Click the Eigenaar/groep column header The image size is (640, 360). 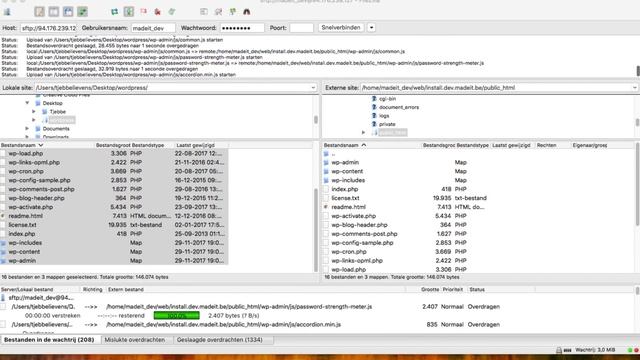pyautogui.click(x=590, y=145)
